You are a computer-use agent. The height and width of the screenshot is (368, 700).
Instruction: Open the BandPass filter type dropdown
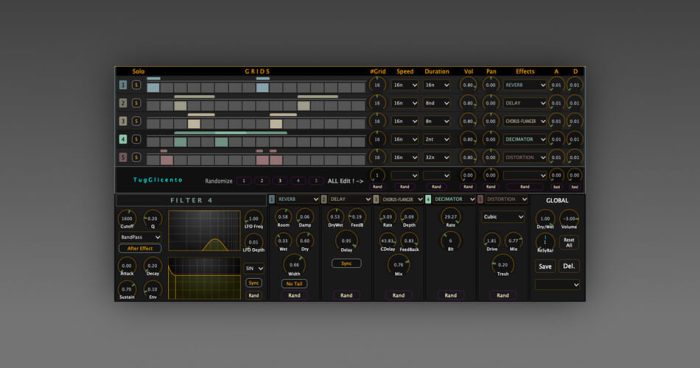[140, 237]
